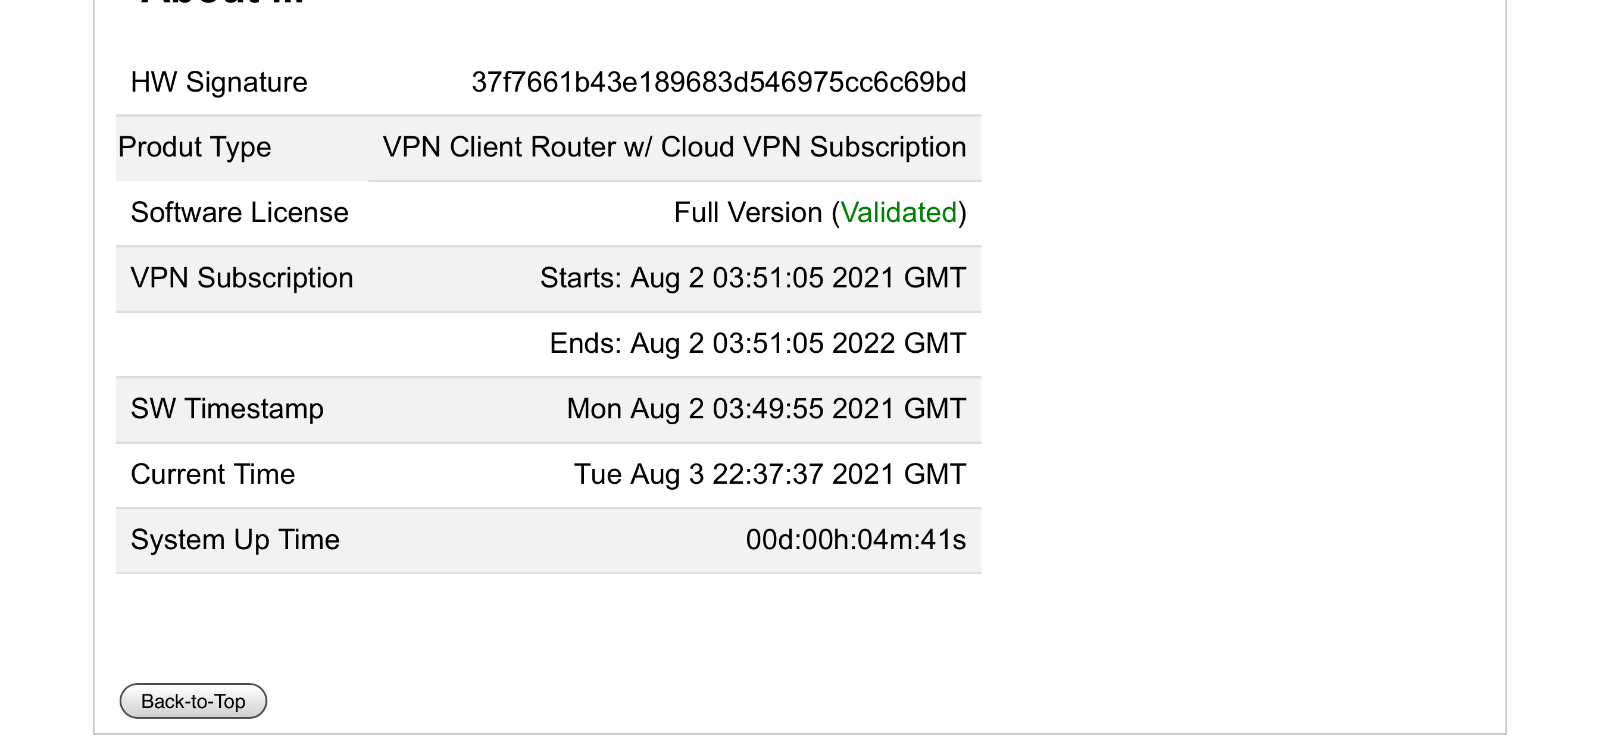Select the Mon Aug 2 SW timestamp value
The width and height of the screenshot is (1600, 739).
coord(766,408)
